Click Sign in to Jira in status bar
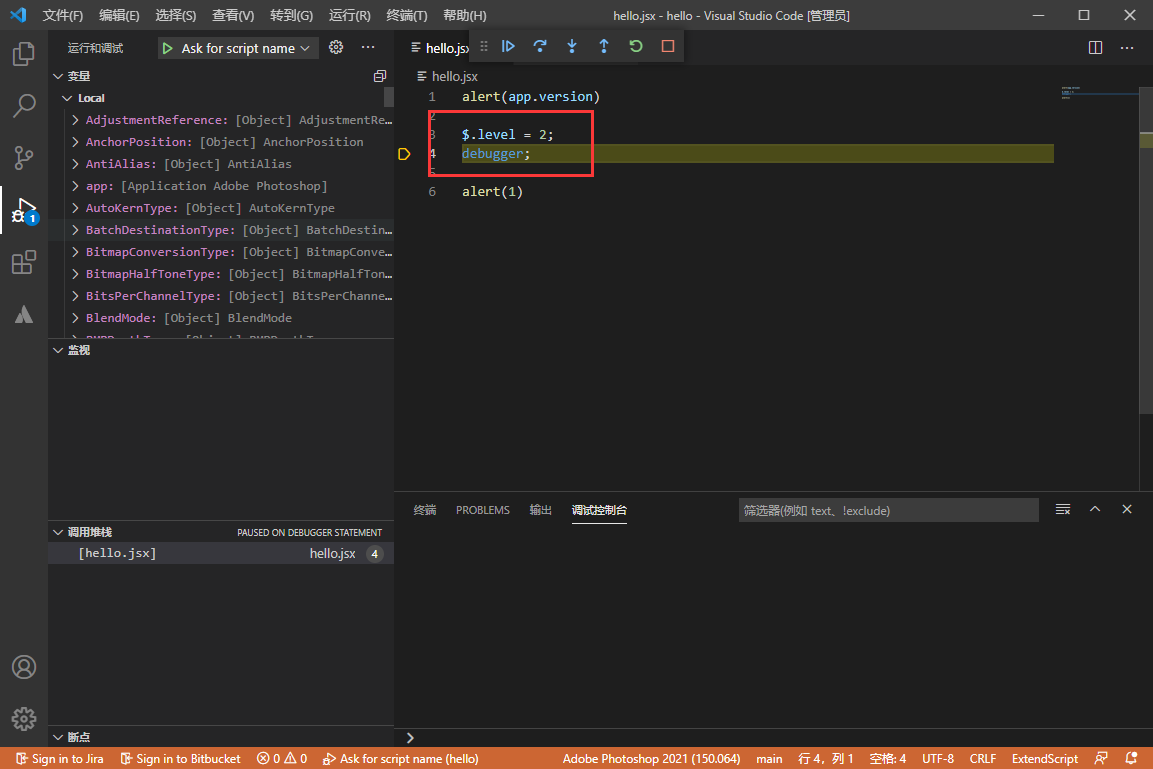This screenshot has width=1153, height=769. 60,758
